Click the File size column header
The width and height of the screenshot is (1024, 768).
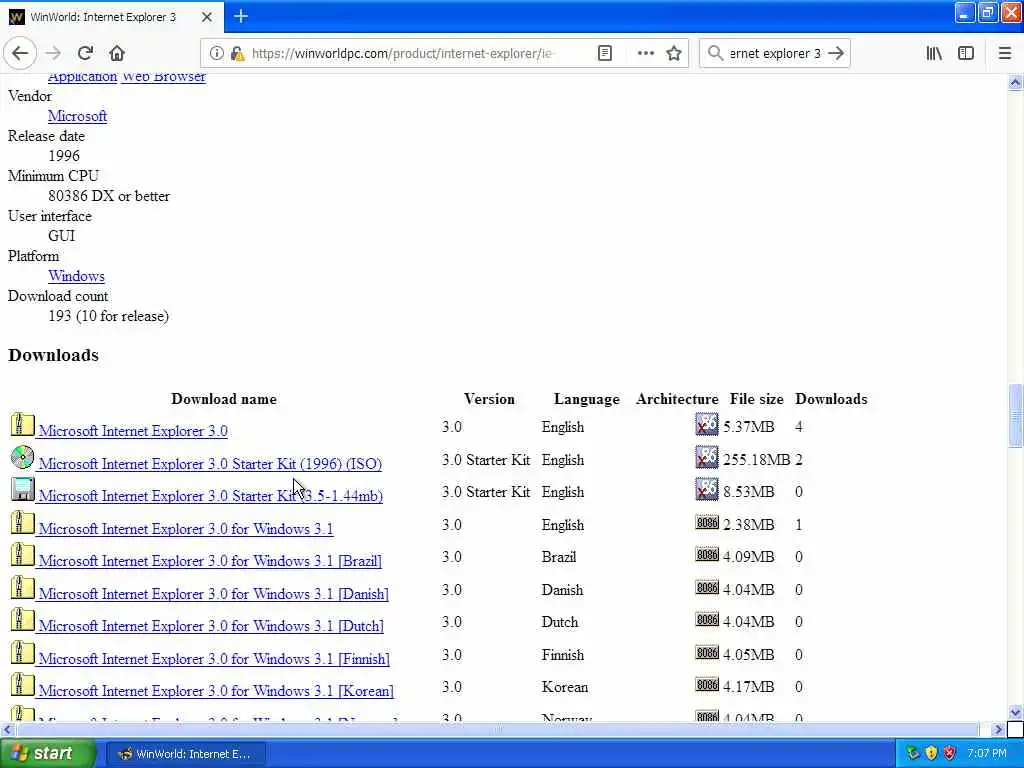[756, 399]
